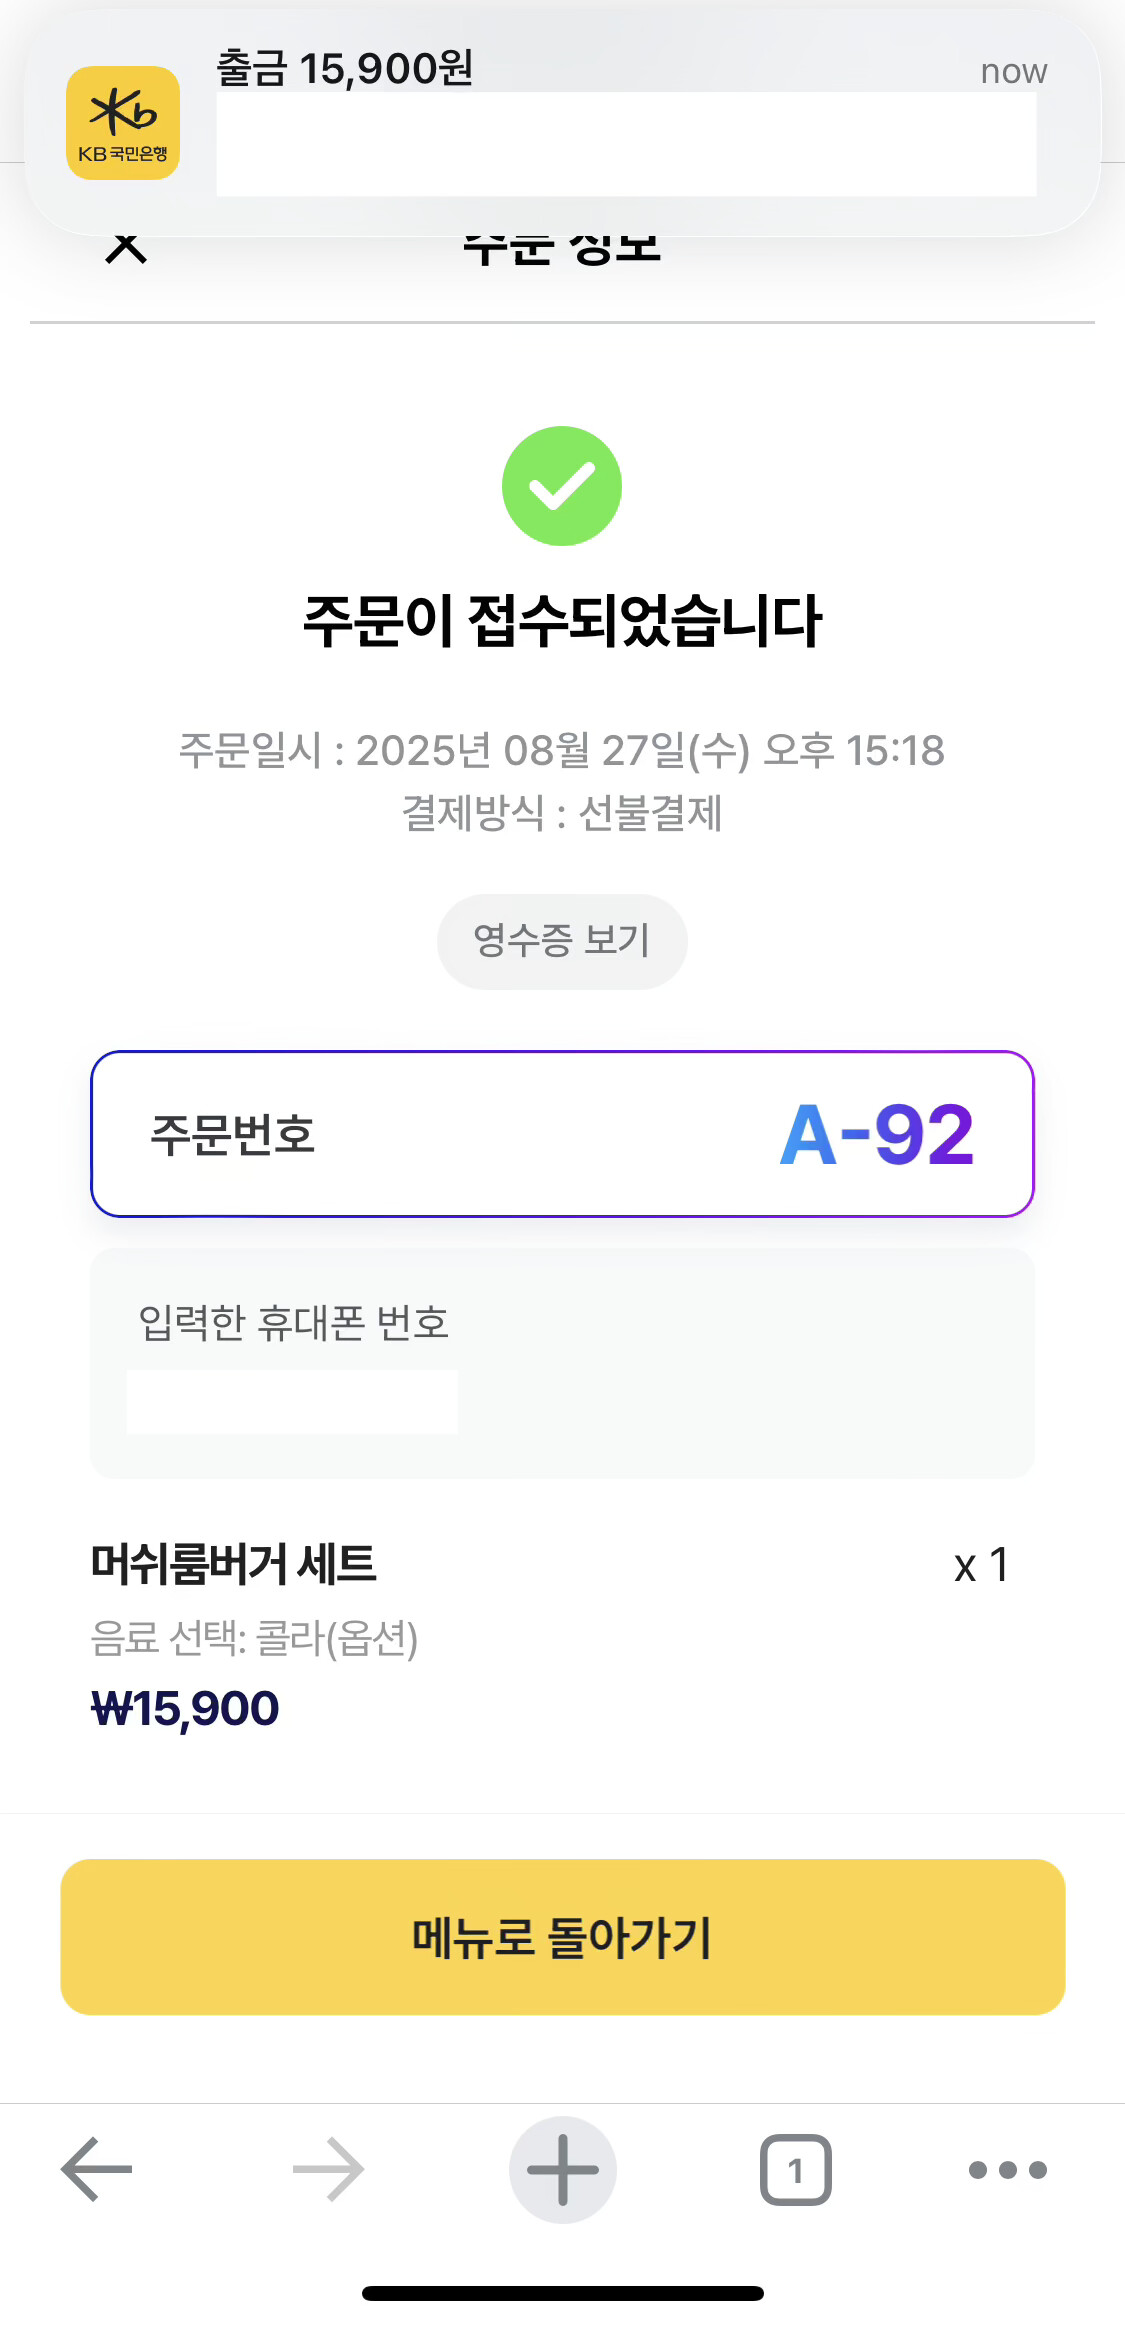1125x2325 pixels.
Task: Select the 주문번호 A-92 box
Action: pos(562,1134)
